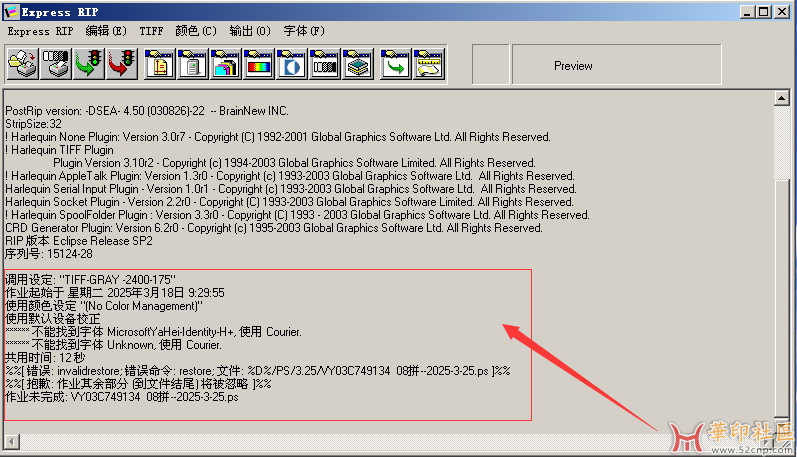
Task: Click the 'Harlequin SpoolFolder Plugin' line
Action: pos(297,215)
